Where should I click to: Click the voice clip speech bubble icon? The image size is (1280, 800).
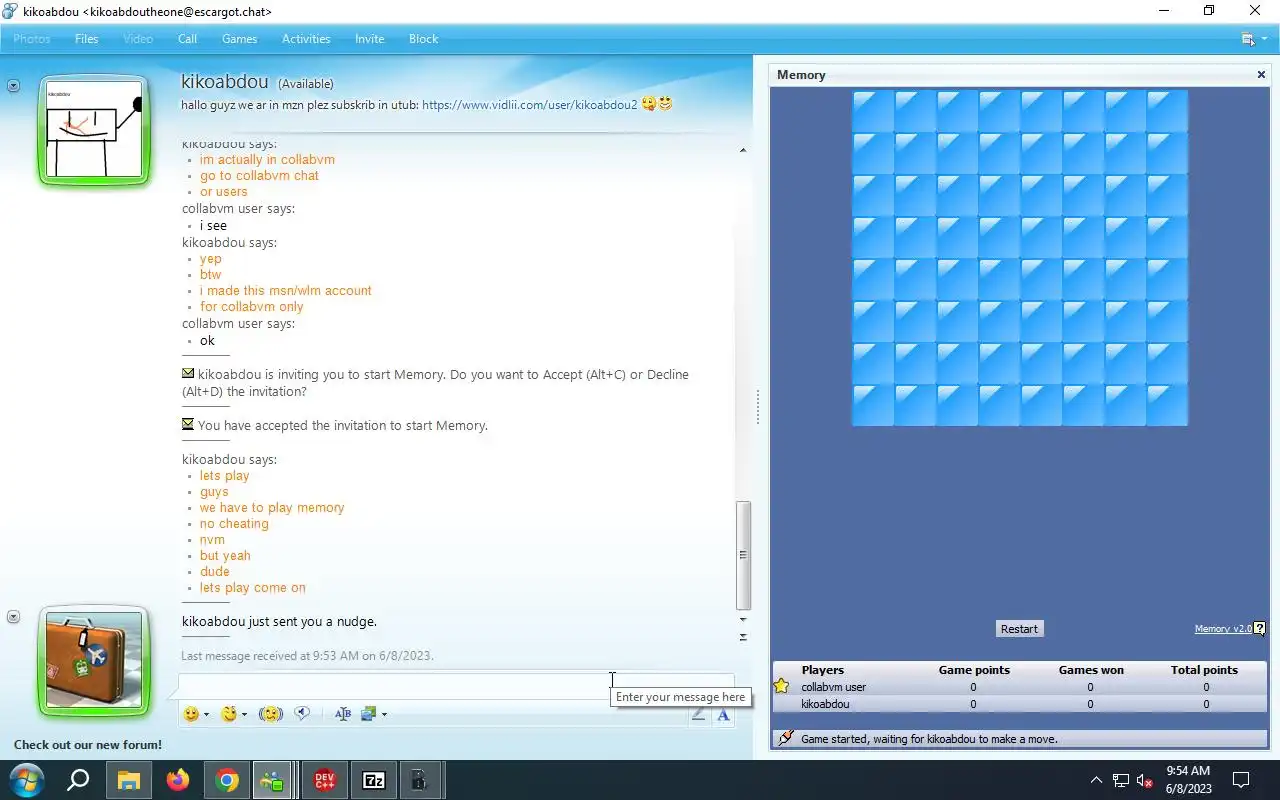(x=302, y=714)
